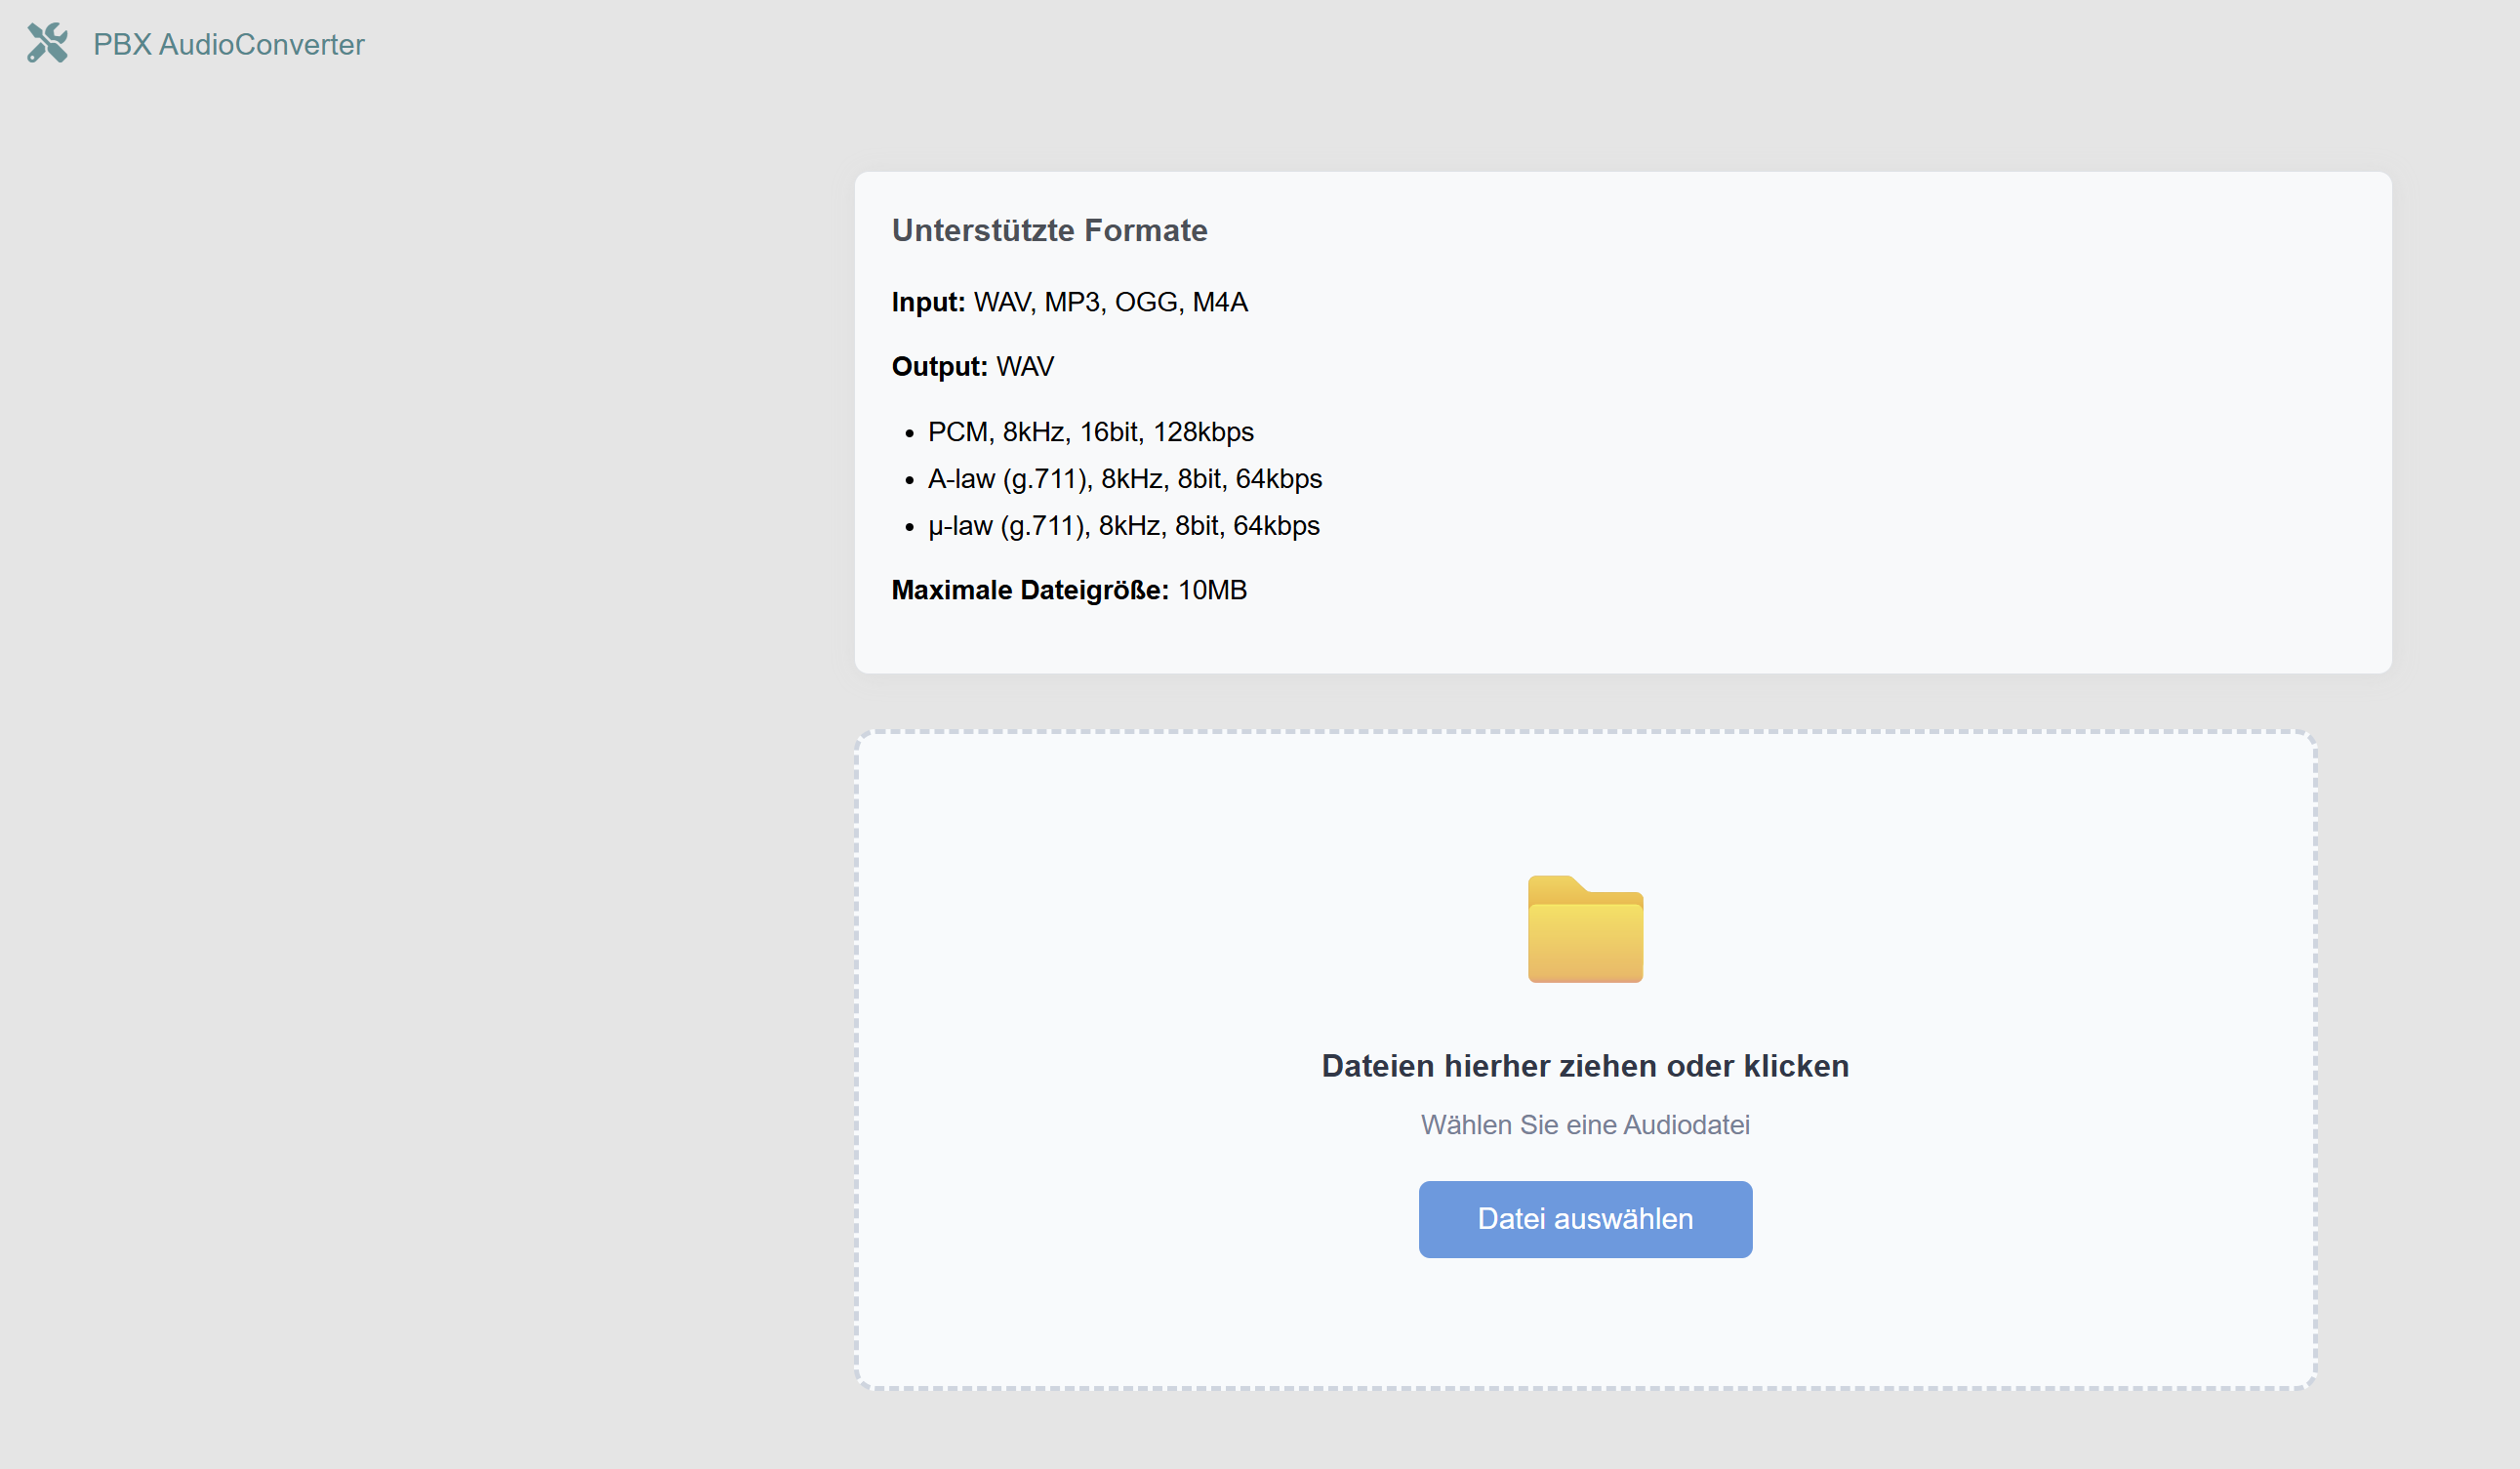Click the yellow folder icon

coord(1585,929)
